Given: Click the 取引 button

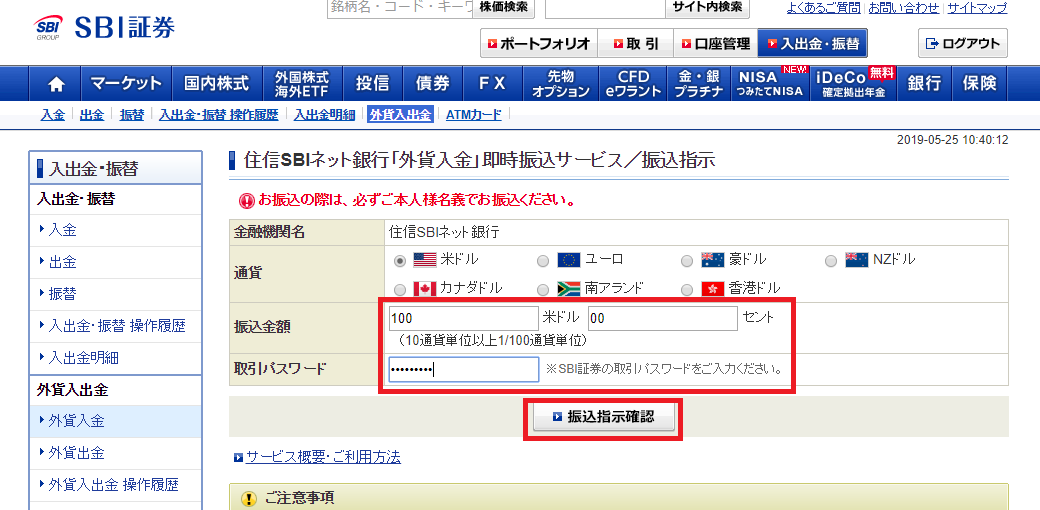Looking at the screenshot, I should [635, 44].
